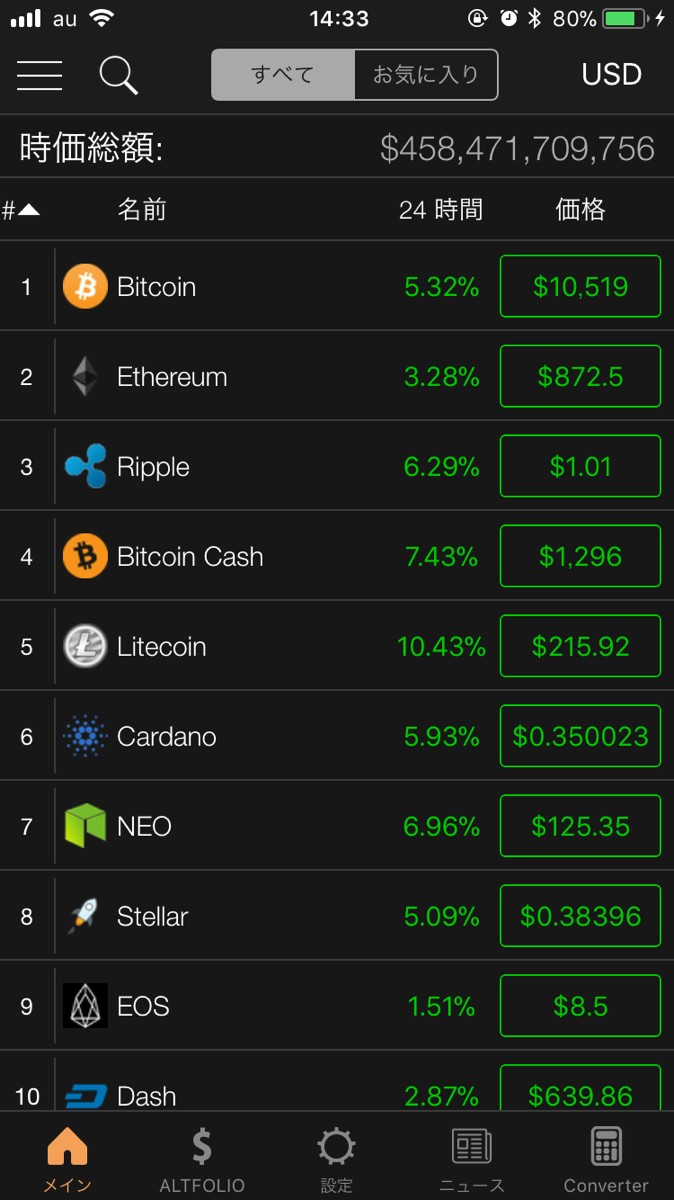674x1200 pixels.
Task: Switch to the お気に入り segment
Action: pos(426,75)
